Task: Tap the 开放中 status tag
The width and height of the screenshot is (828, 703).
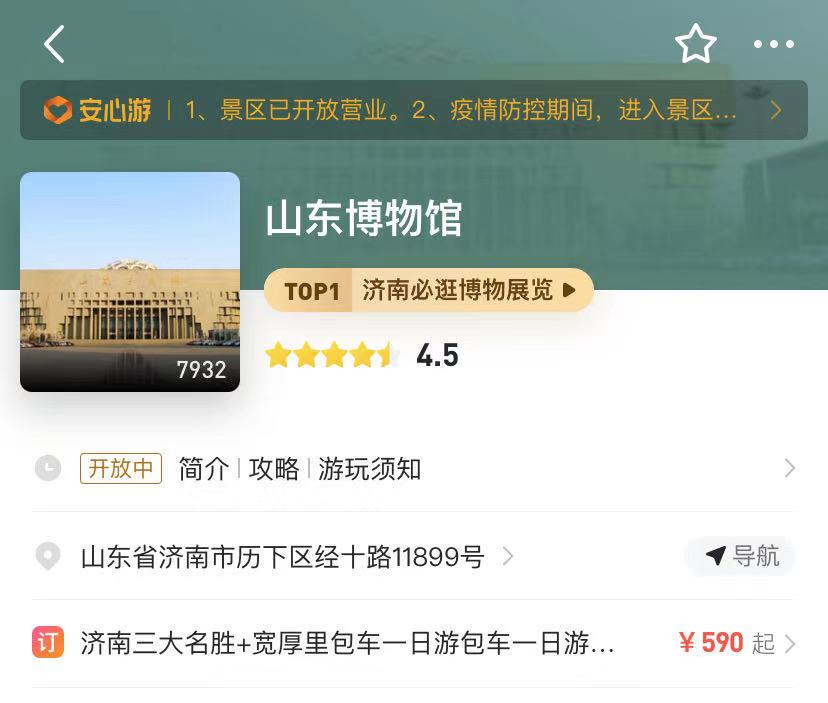Action: (x=121, y=468)
